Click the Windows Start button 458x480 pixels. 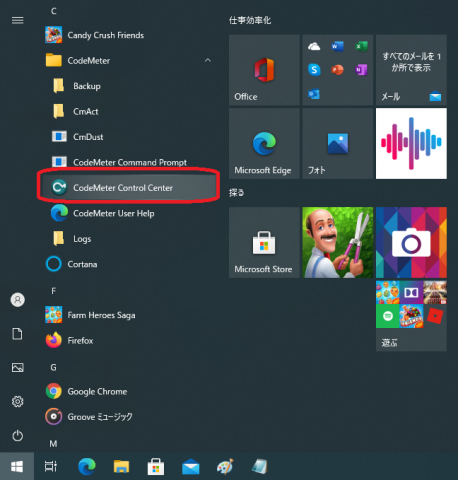point(17,466)
